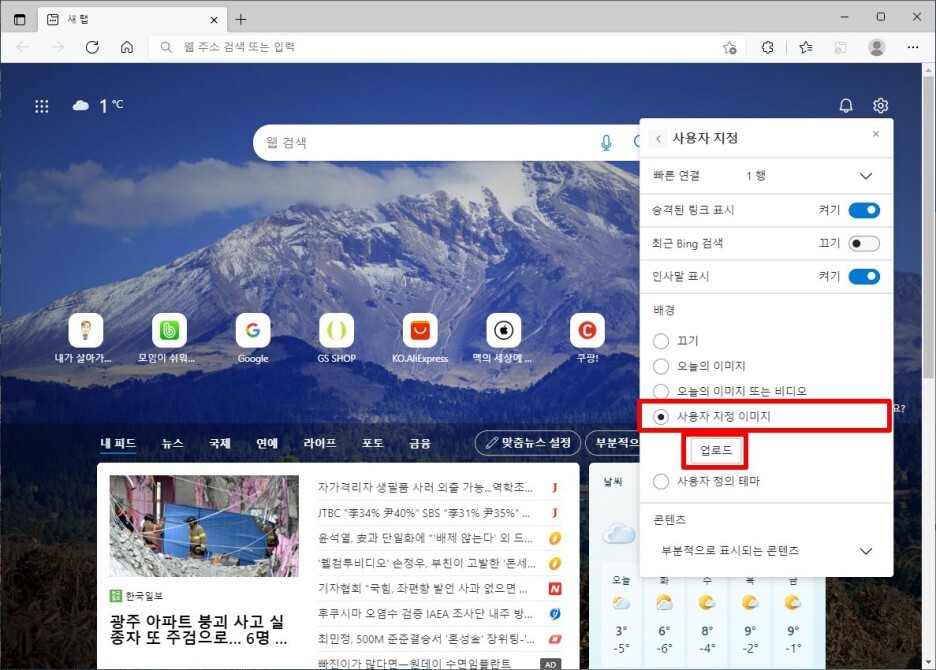Select background 끄기 radio option

click(x=661, y=341)
